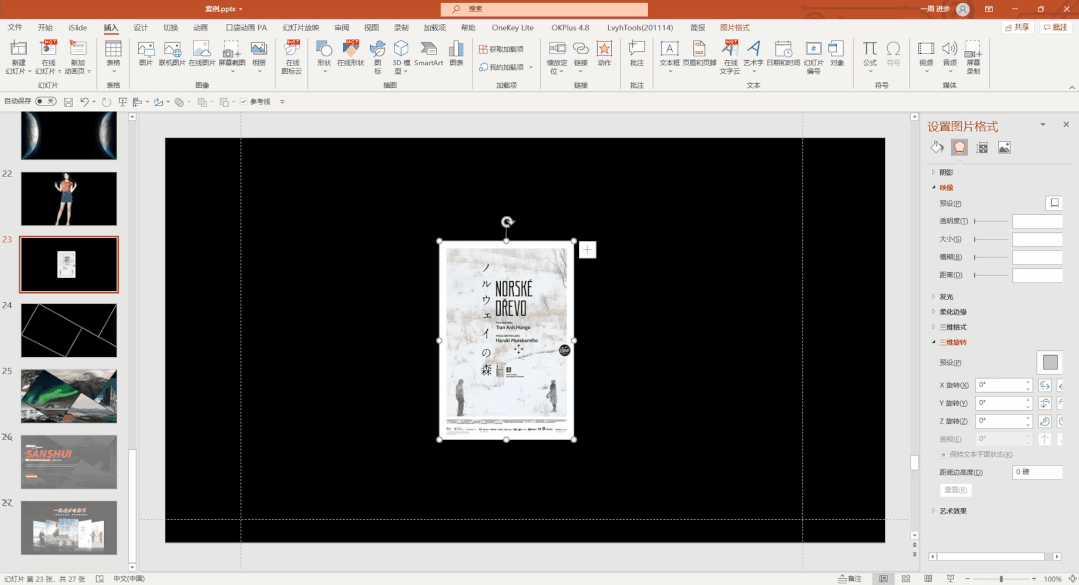Add a 批注 comment
Image resolution: width=1079 pixels, height=585 pixels.
tap(637, 53)
